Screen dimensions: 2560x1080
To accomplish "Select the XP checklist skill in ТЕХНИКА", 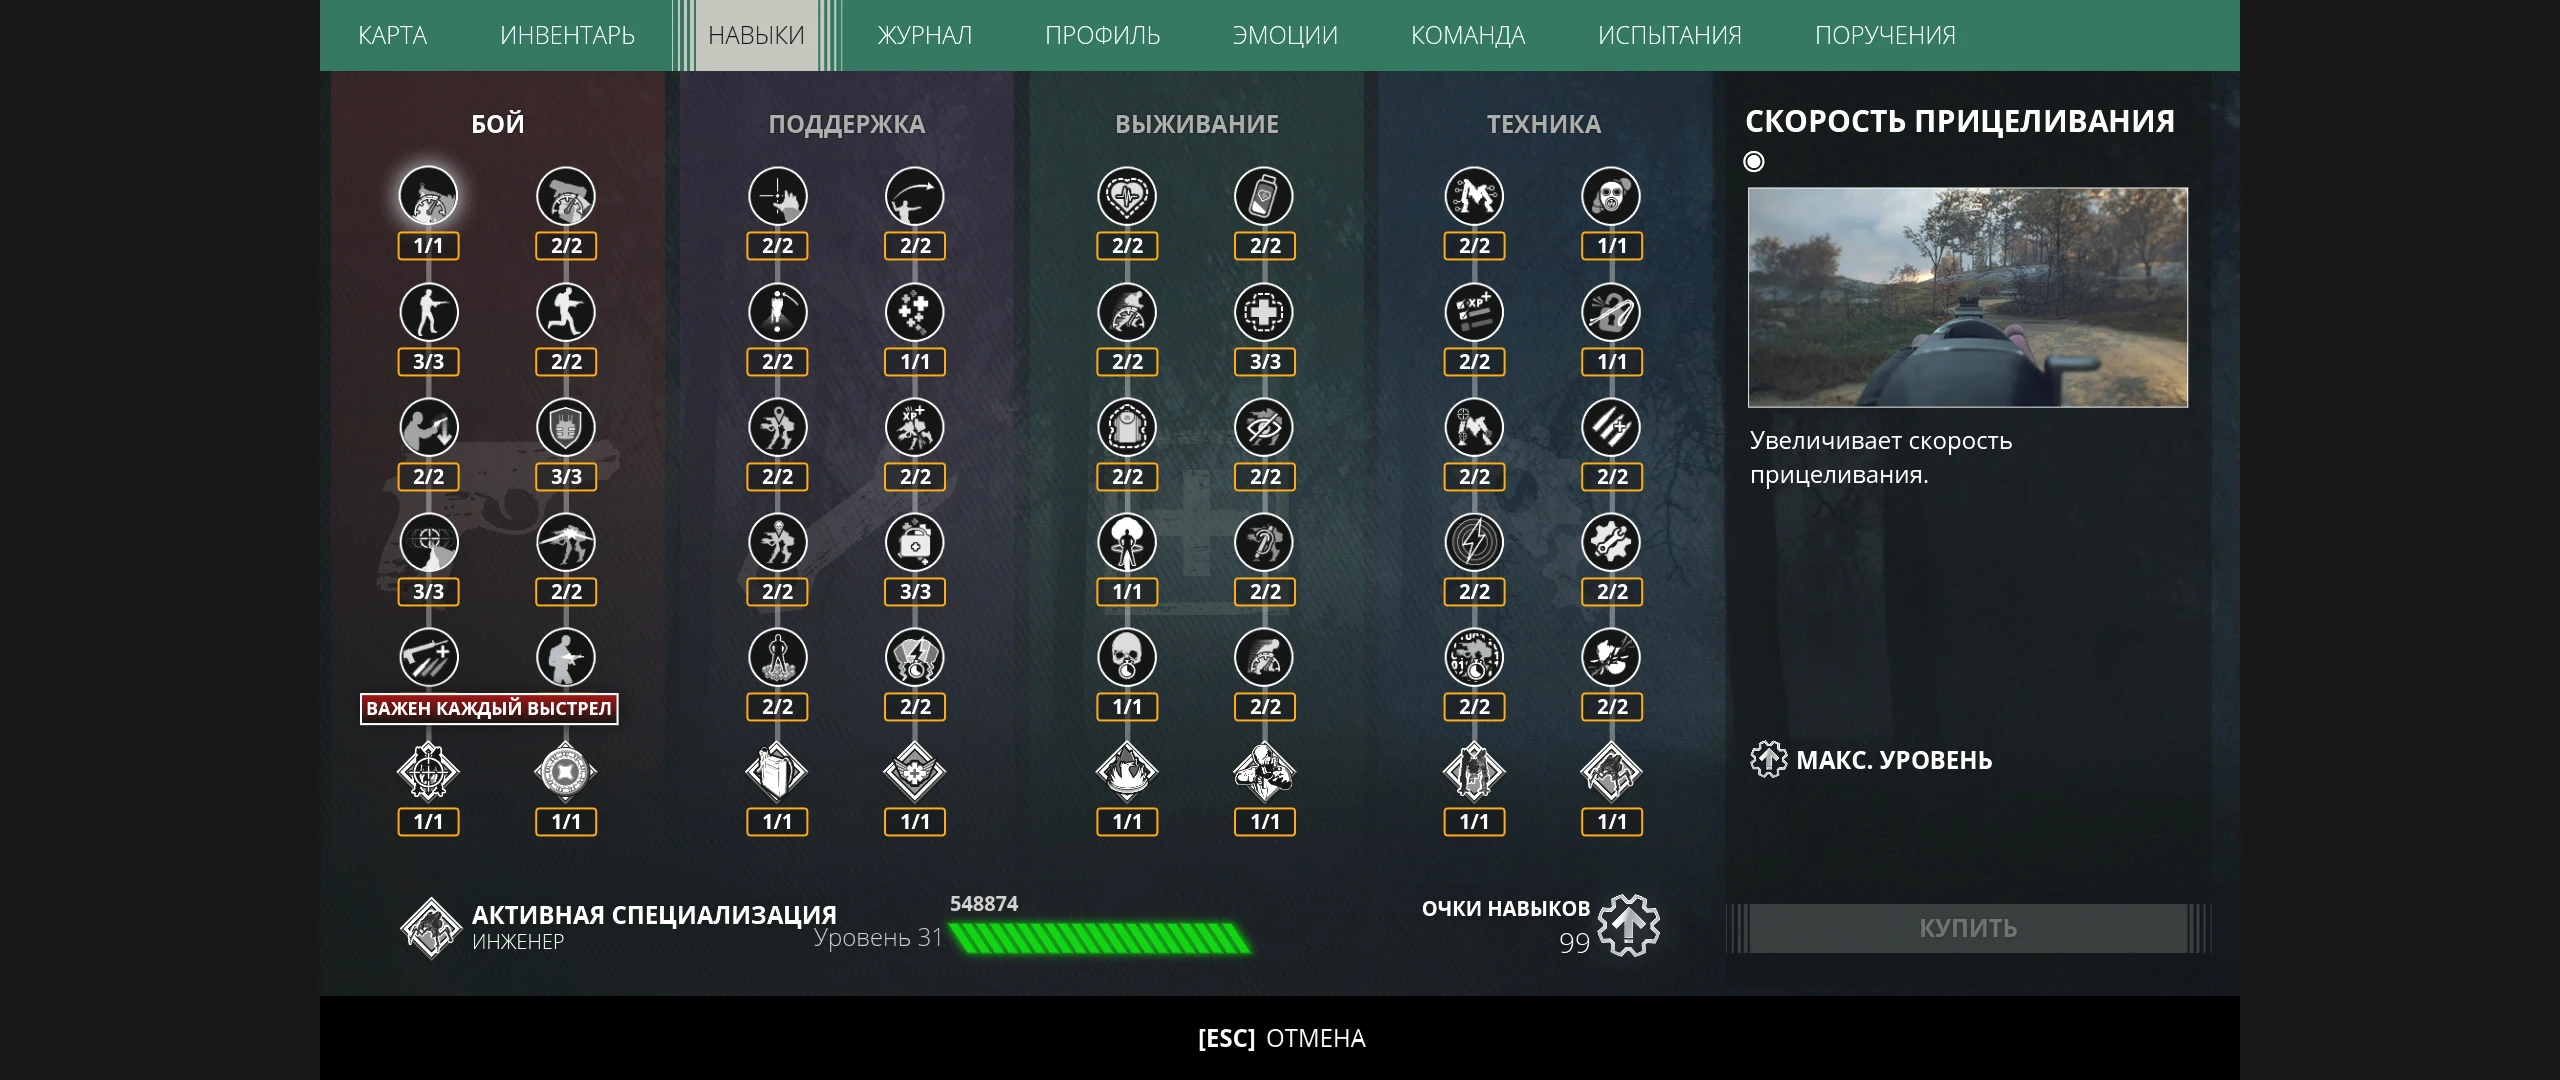I will click(1474, 312).
